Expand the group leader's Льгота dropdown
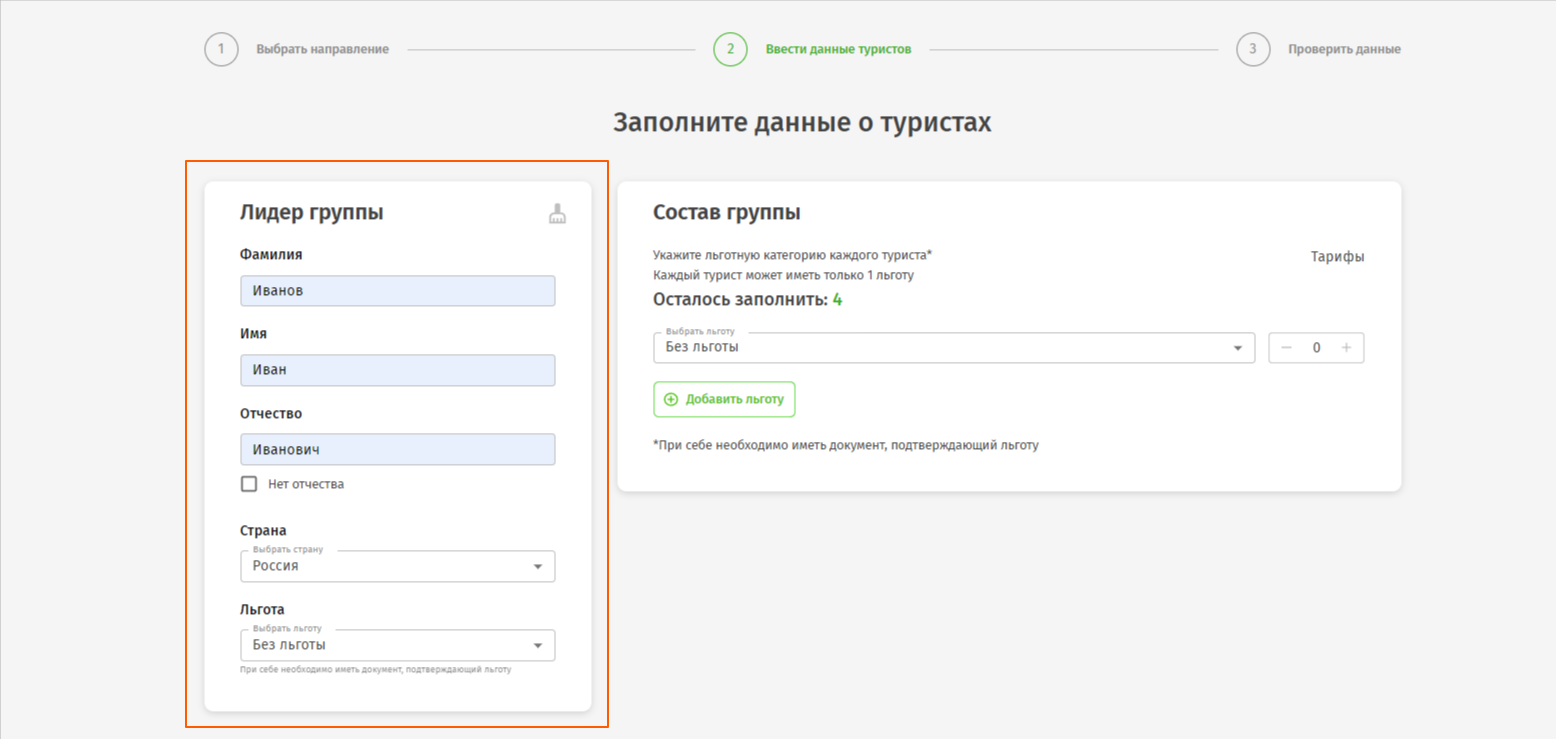The width and height of the screenshot is (1556, 739). tap(397, 645)
